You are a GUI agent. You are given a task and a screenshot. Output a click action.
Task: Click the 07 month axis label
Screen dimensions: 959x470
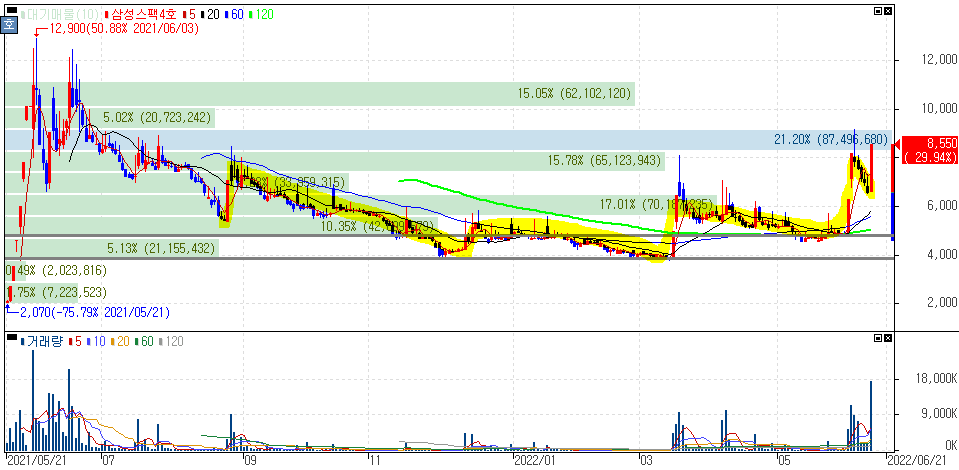[109, 459]
